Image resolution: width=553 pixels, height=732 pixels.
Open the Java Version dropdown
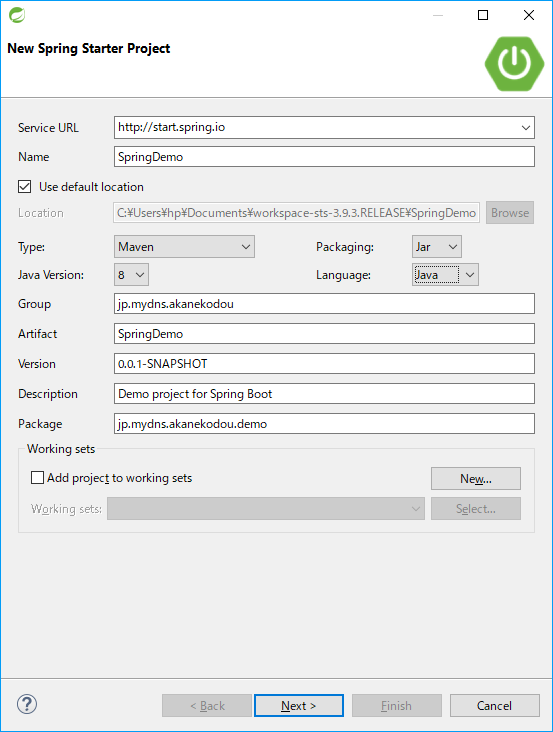coord(132,274)
